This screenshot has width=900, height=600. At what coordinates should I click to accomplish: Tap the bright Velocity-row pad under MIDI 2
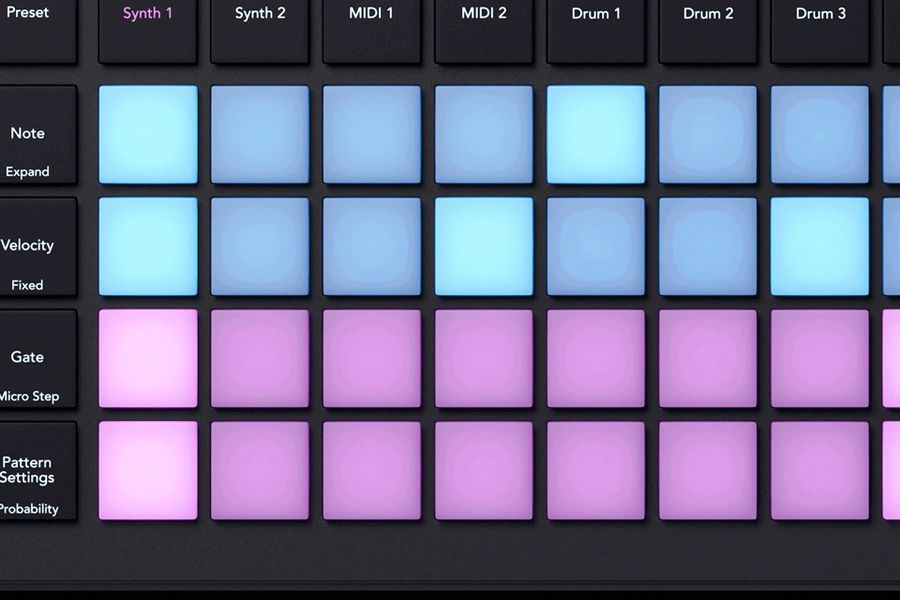[x=484, y=246]
